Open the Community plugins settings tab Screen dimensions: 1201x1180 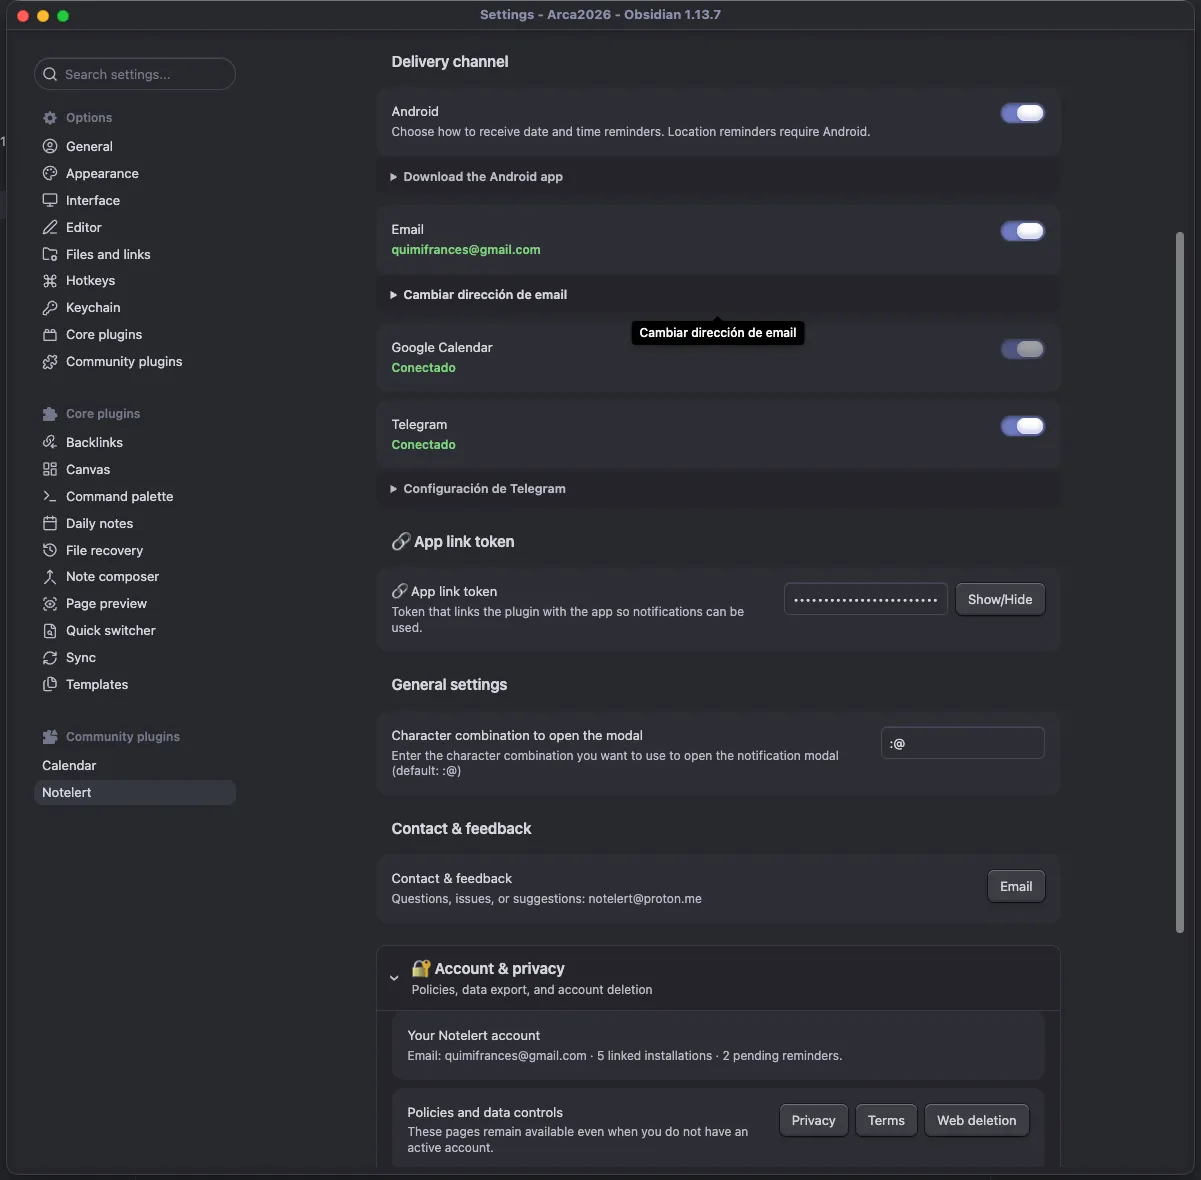pos(135,362)
